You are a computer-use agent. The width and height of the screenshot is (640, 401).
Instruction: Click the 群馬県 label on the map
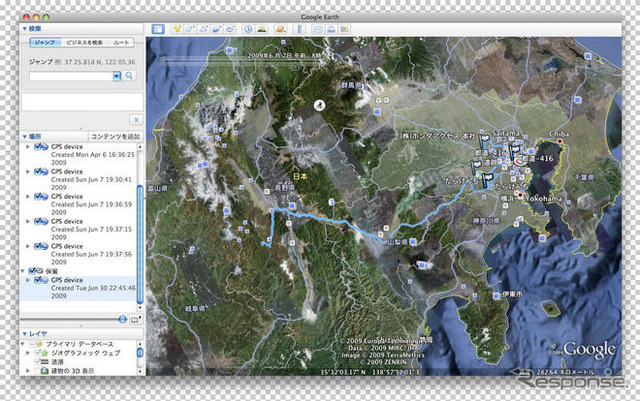pos(351,85)
